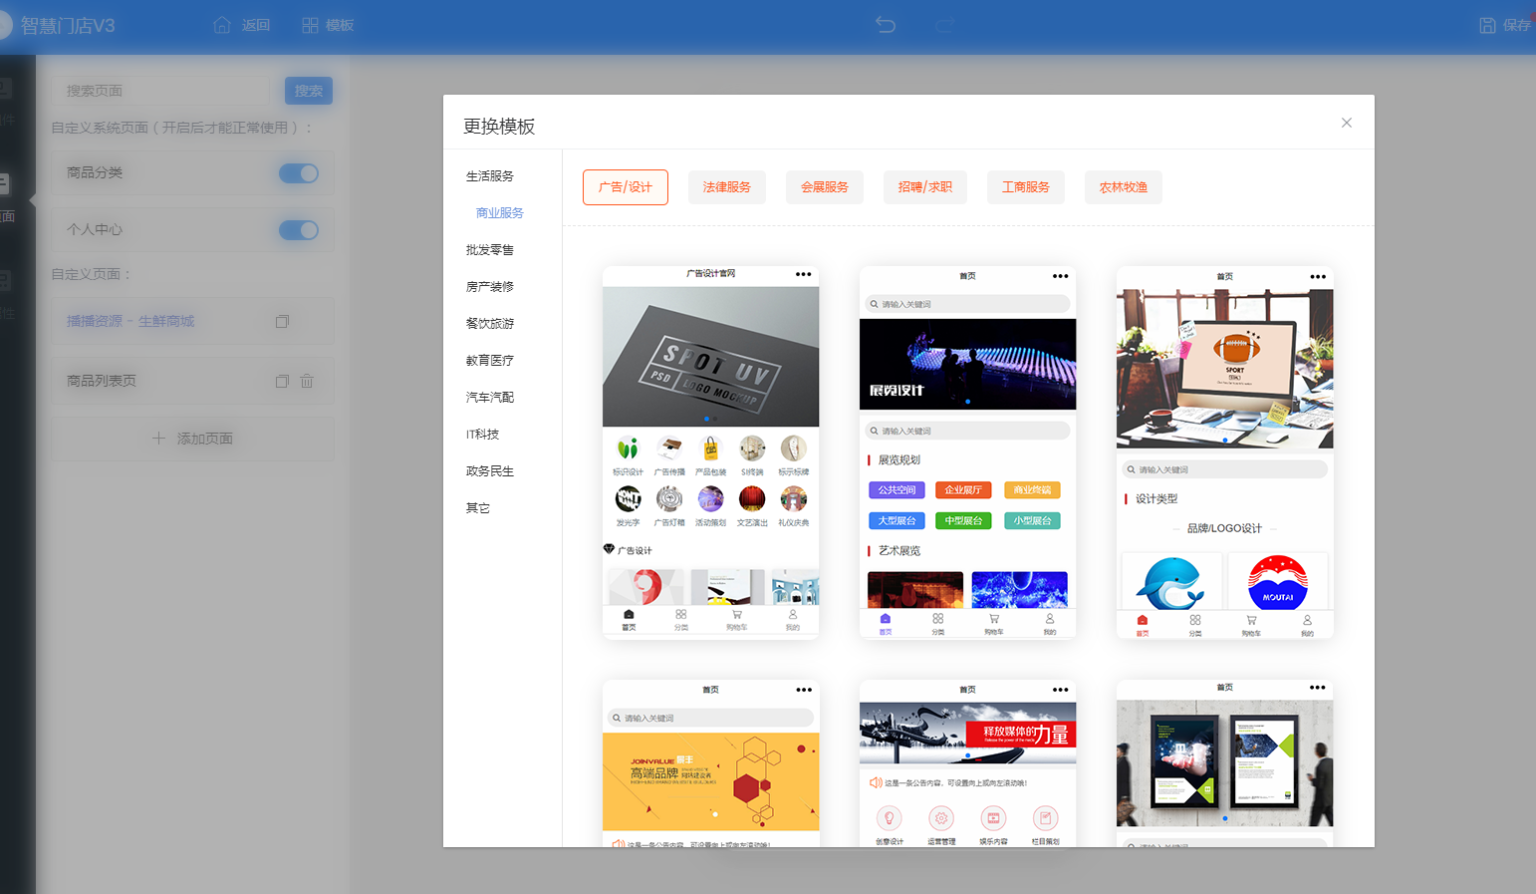The height and width of the screenshot is (894, 1536).
Task: Duplicate 播播资源-生鲜商城 using its copy icon
Action: coord(282,321)
